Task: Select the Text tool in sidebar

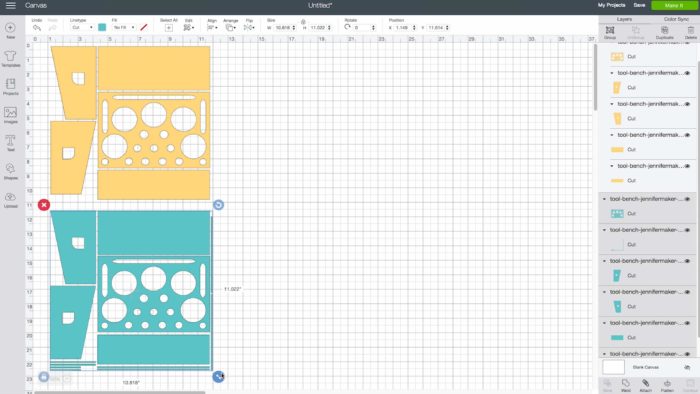Action: pos(10,143)
